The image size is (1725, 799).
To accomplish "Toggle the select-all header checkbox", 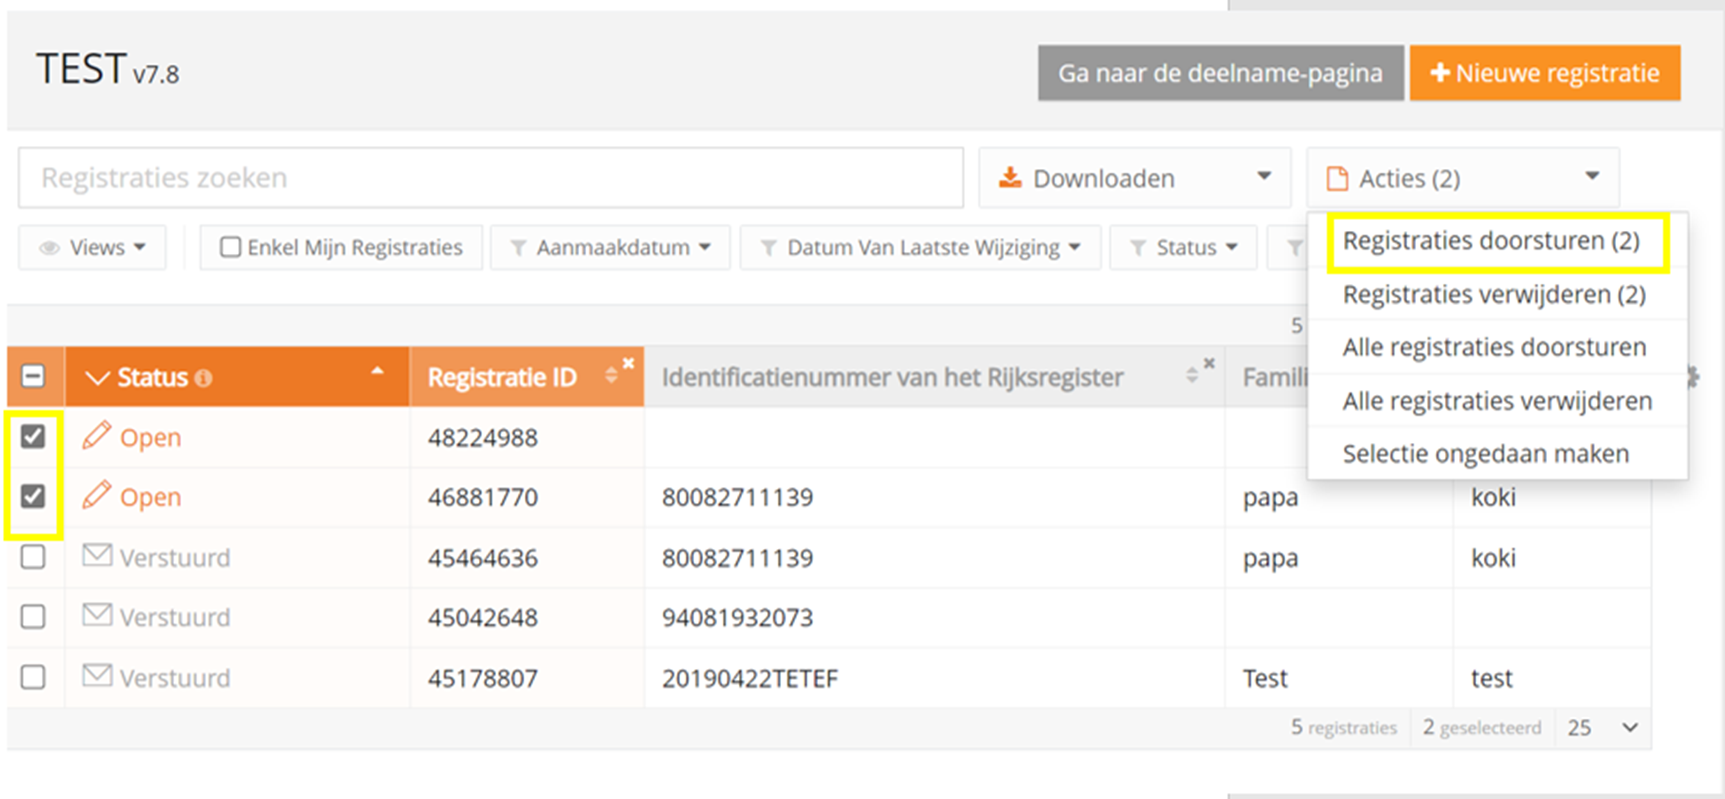I will point(33,377).
